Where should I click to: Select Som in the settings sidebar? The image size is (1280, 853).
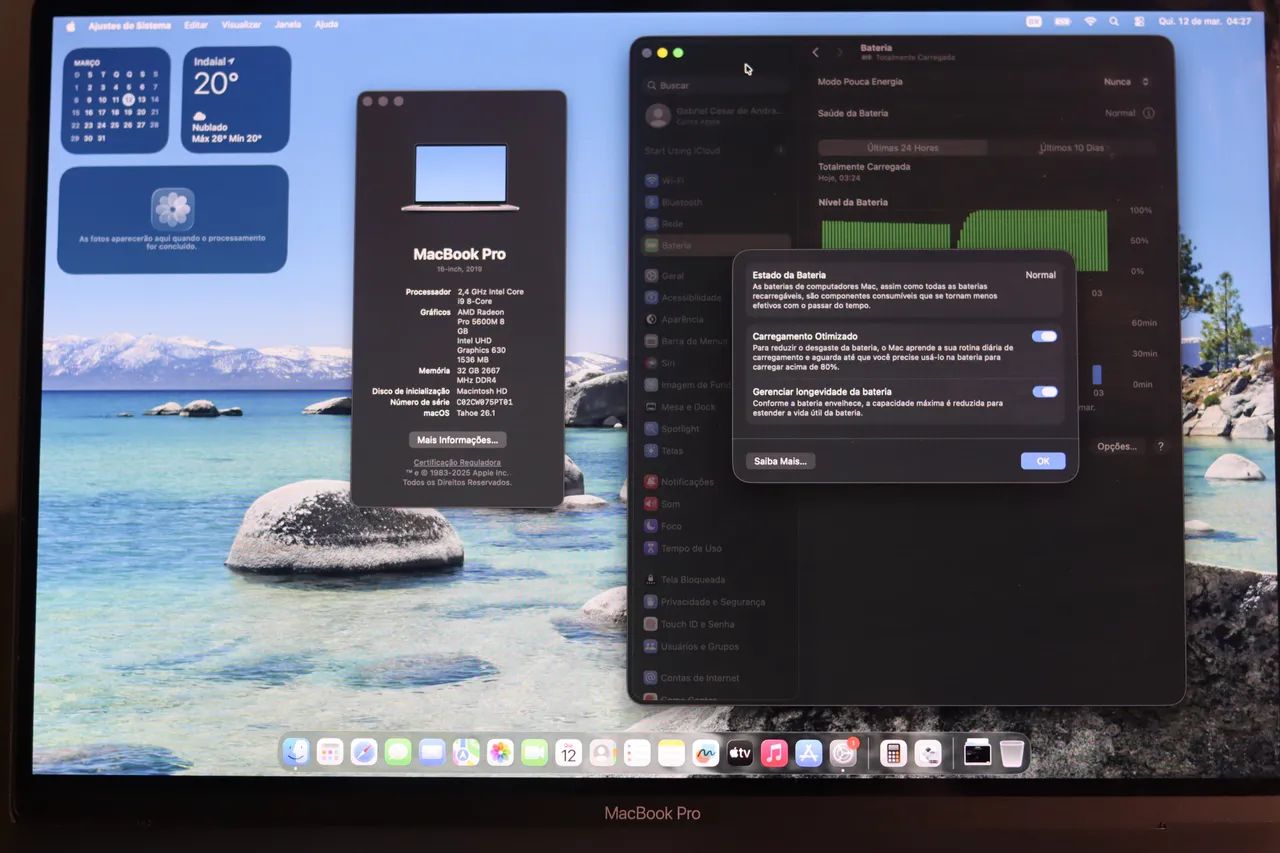point(716,504)
